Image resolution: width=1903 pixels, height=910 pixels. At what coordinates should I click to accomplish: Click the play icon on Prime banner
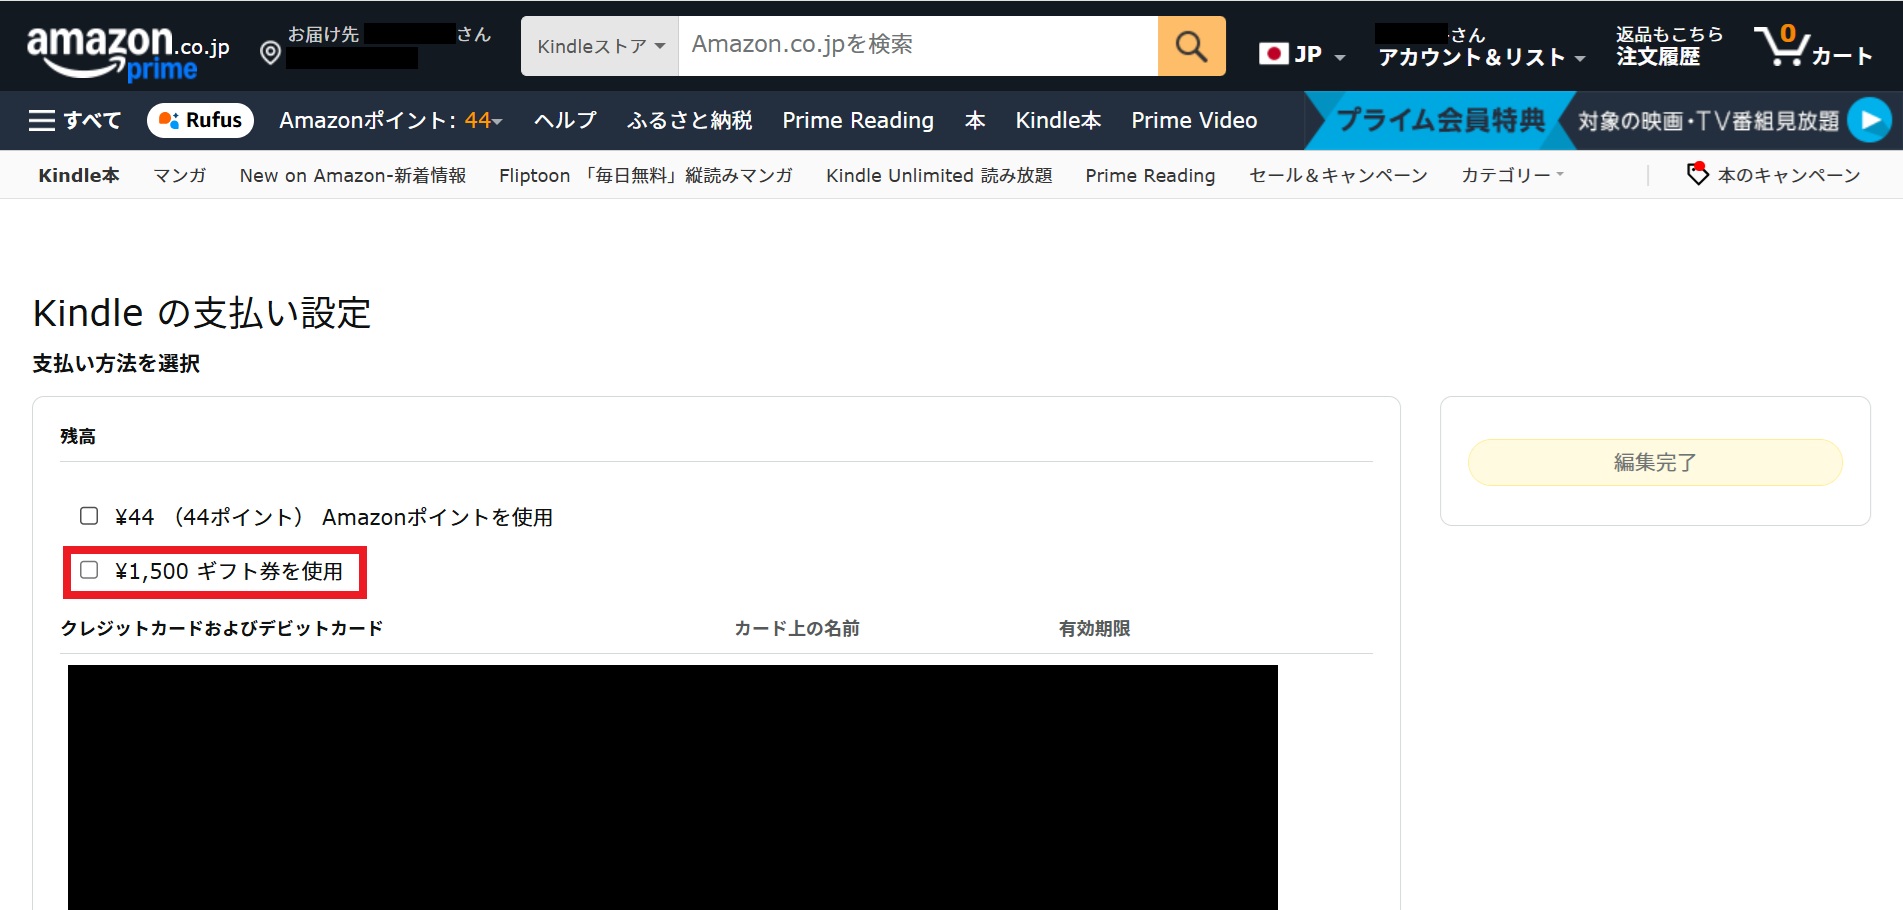click(x=1868, y=121)
